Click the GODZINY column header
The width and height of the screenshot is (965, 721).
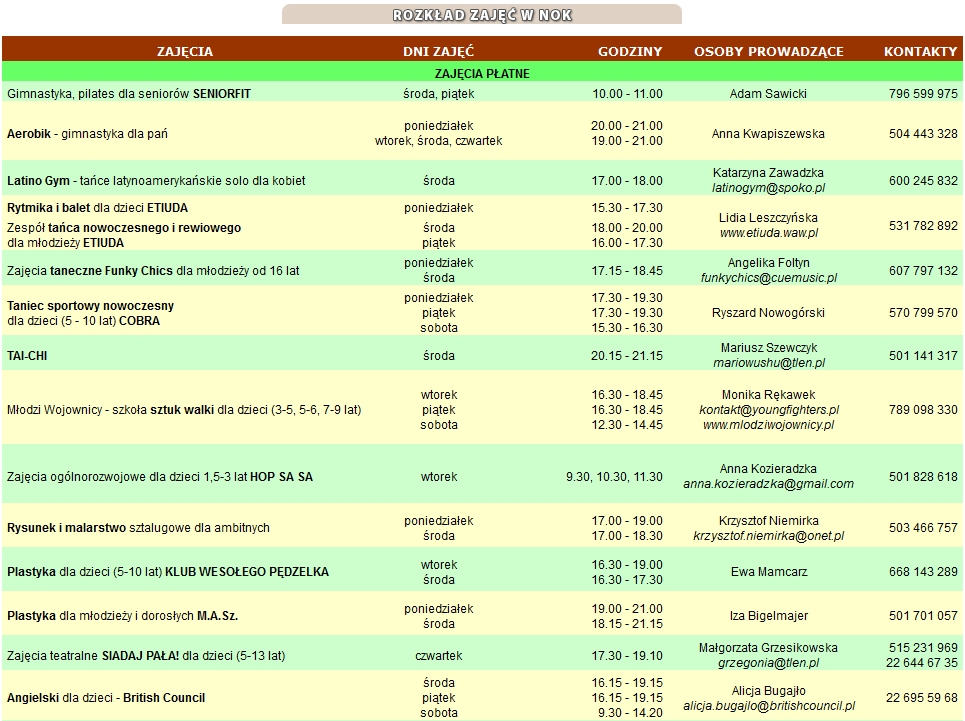(630, 51)
